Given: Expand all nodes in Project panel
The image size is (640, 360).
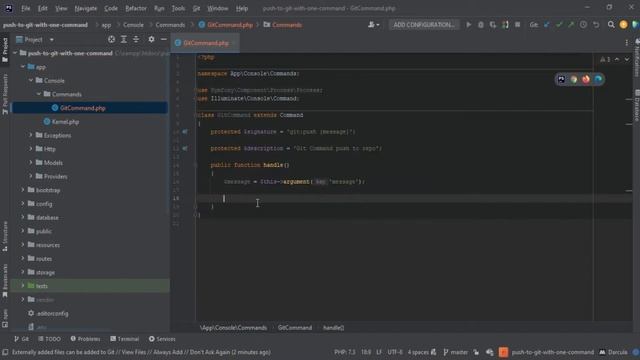Looking at the screenshot, I should 124,39.
